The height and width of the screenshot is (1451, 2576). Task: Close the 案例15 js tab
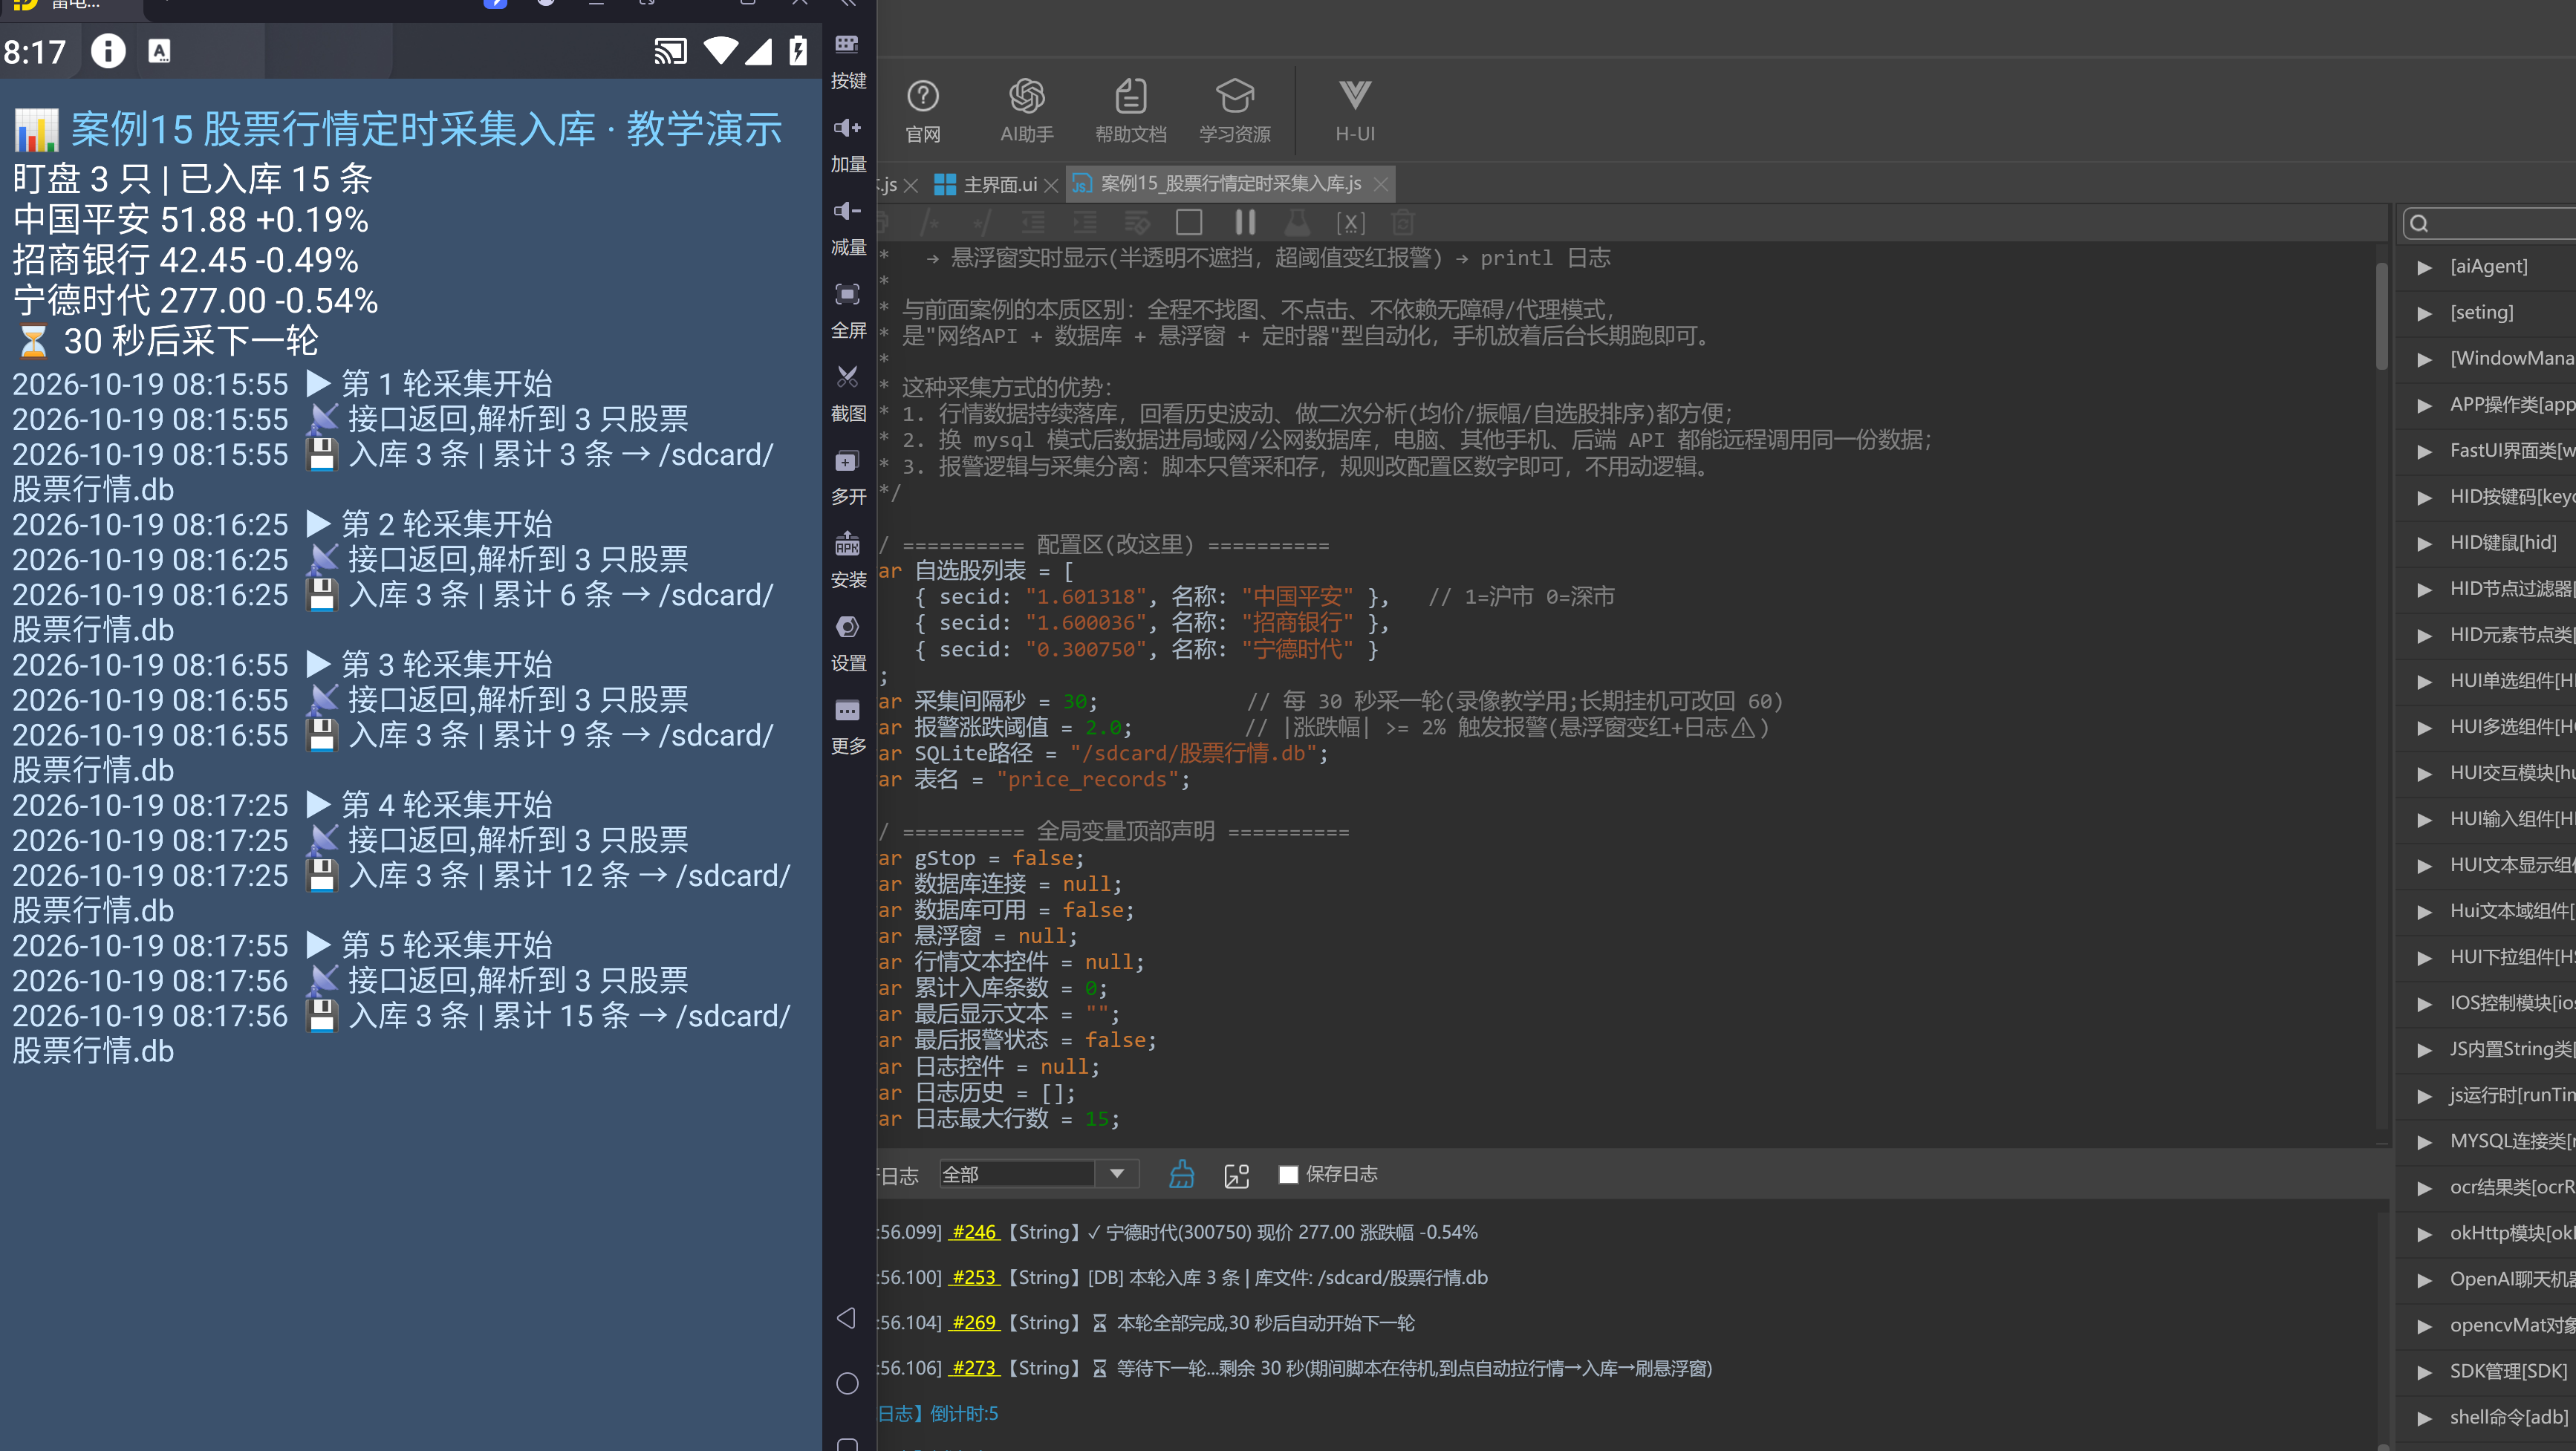coord(1380,184)
